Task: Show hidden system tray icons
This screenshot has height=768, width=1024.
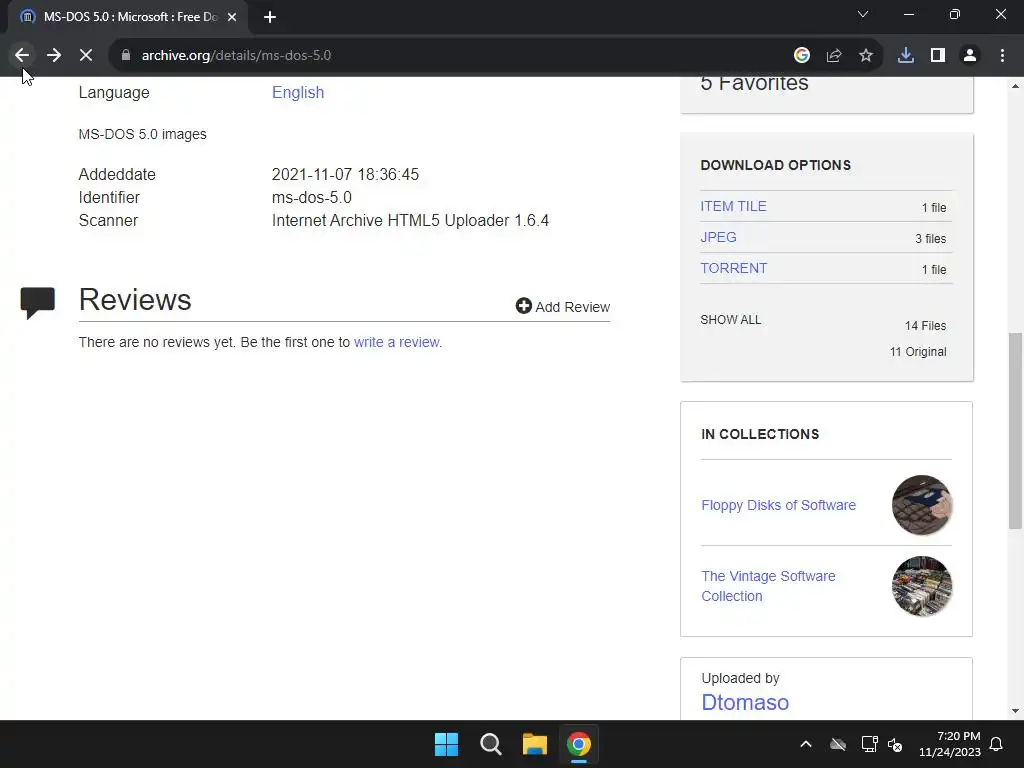Action: click(x=806, y=744)
